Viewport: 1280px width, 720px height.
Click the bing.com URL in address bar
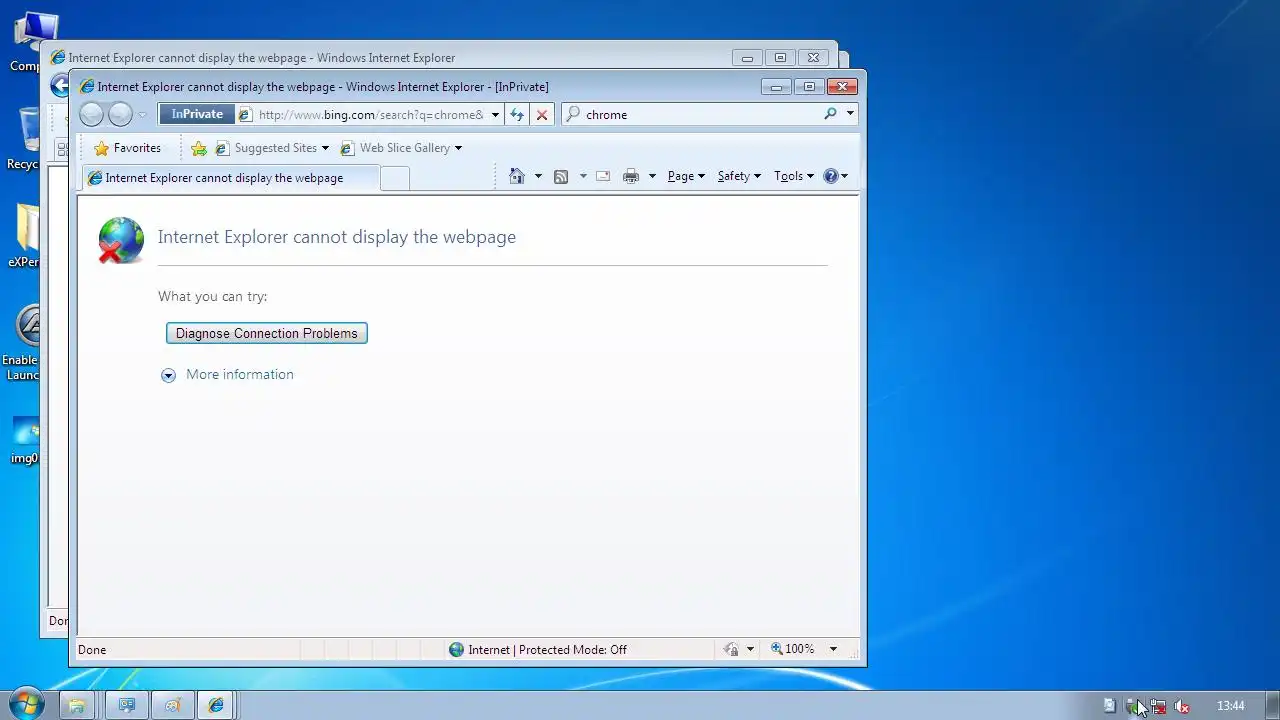371,115
